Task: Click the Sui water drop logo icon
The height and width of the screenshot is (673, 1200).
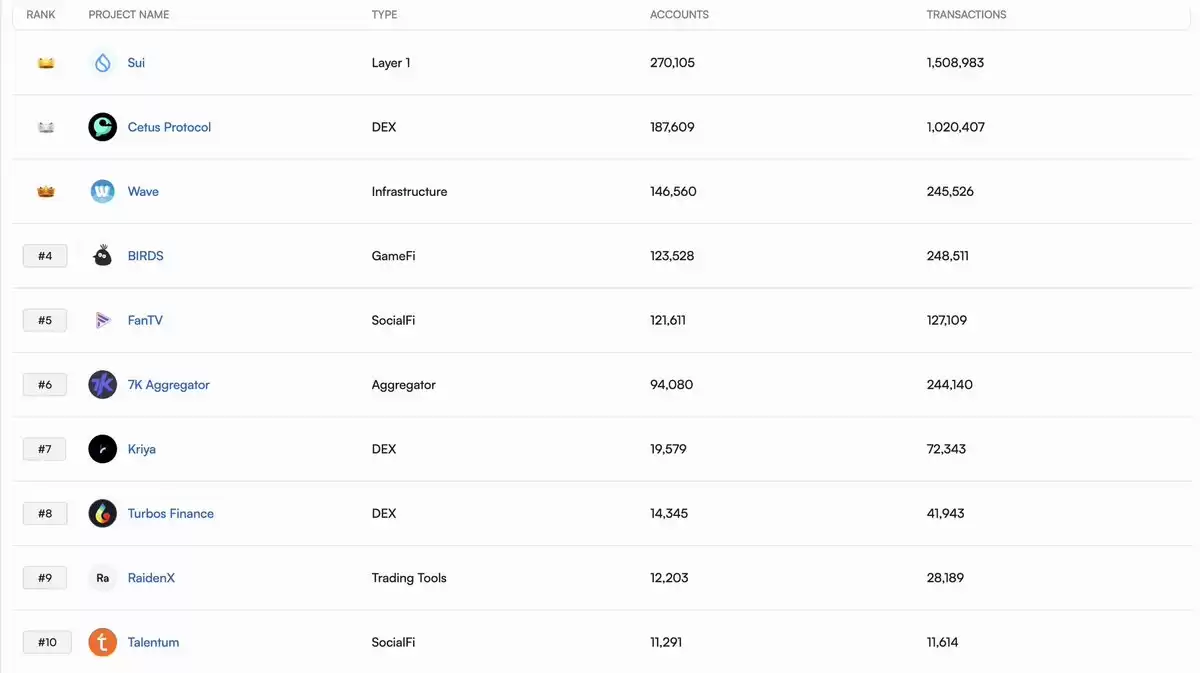Action: (x=102, y=63)
